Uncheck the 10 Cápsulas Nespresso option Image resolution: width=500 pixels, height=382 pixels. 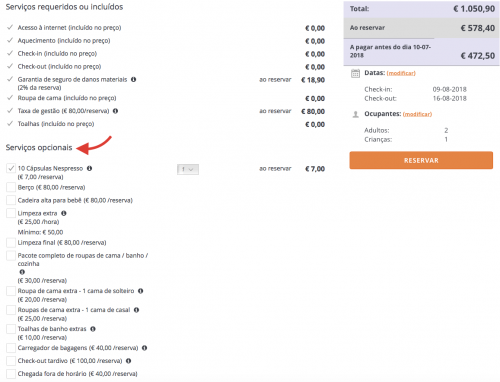point(11,168)
